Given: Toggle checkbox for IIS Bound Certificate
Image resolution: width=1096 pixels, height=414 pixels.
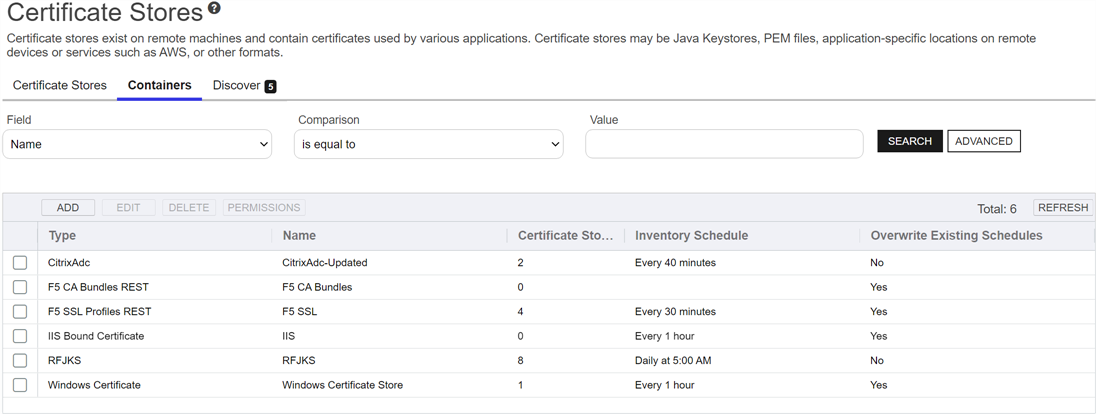Looking at the screenshot, I should 20,336.
